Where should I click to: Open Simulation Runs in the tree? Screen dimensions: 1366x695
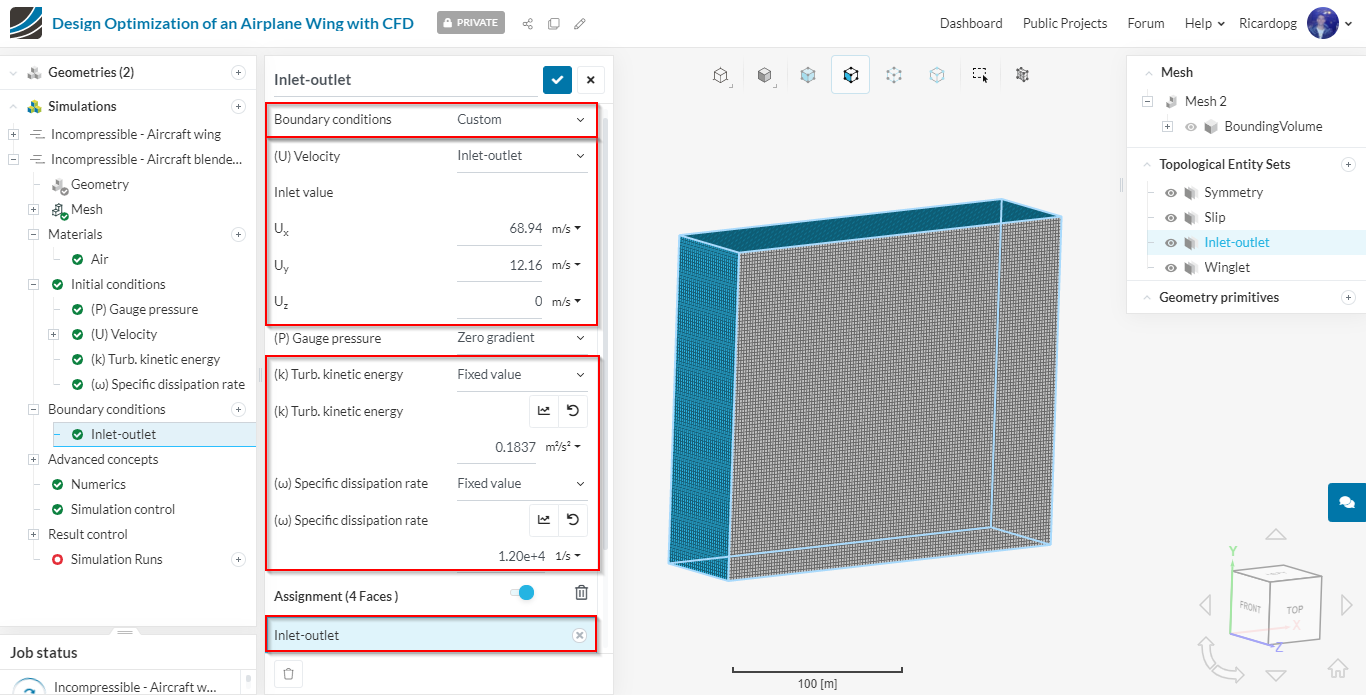point(116,559)
